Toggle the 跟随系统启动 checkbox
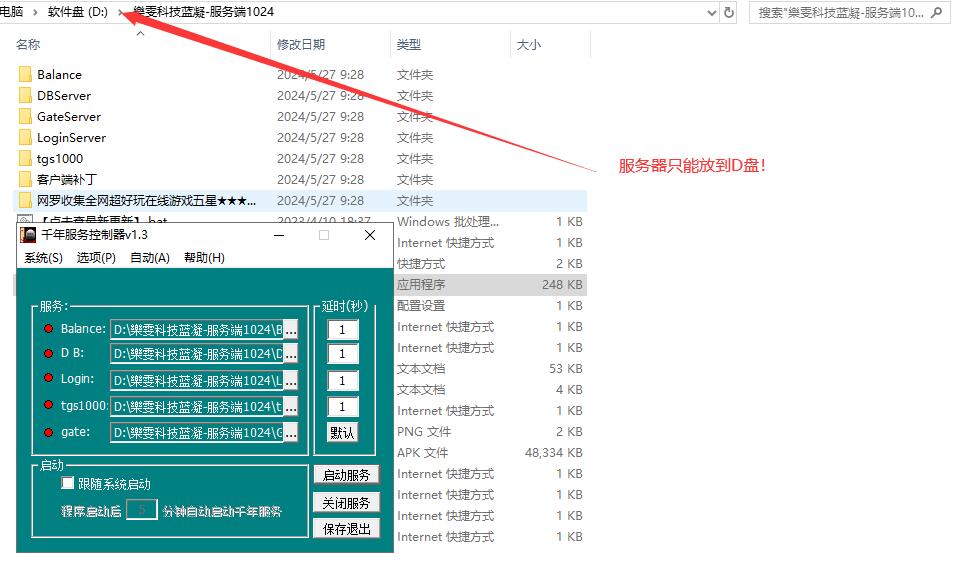955x564 pixels. click(x=68, y=483)
